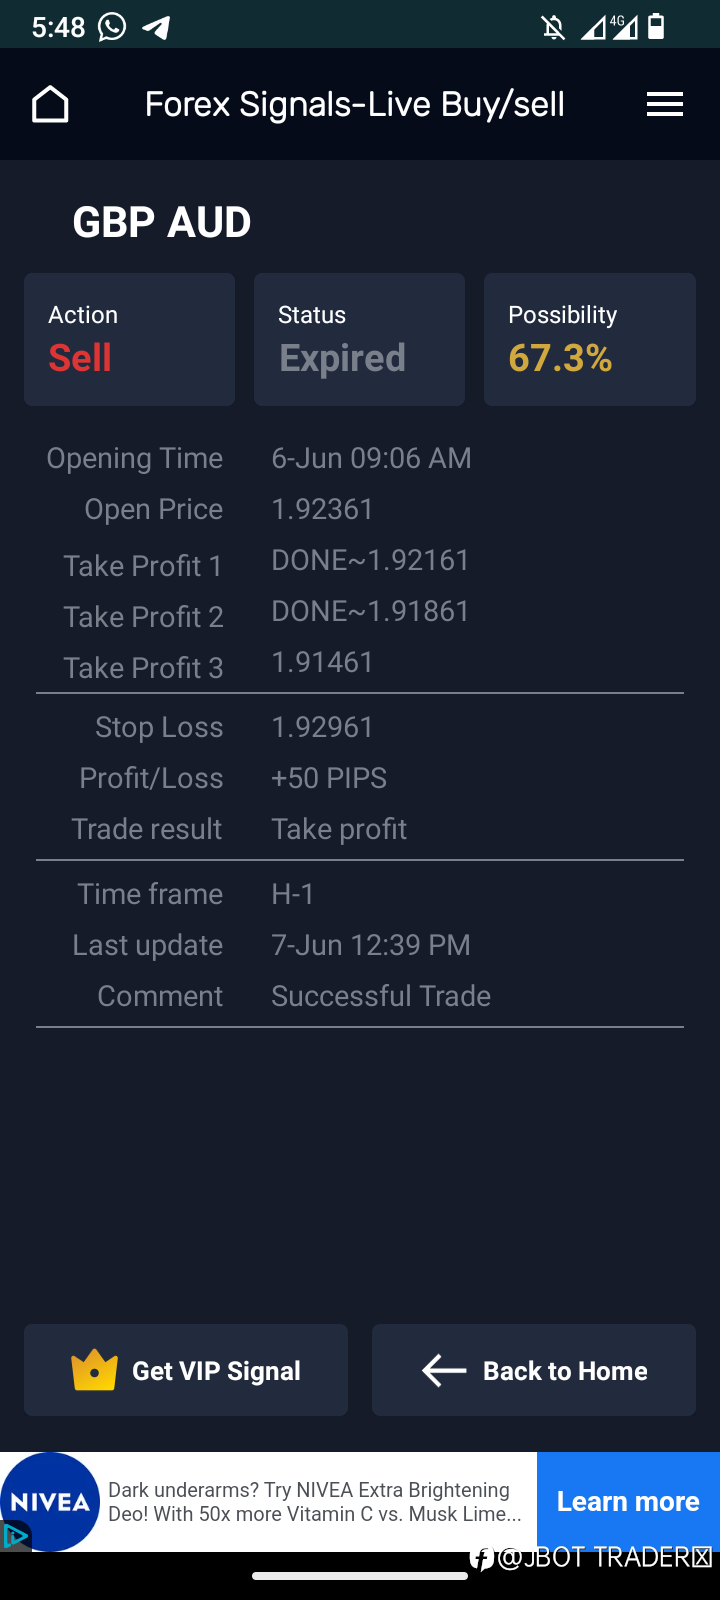Image resolution: width=720 pixels, height=1600 pixels.
Task: Tap the Telegram notification icon
Action: pyautogui.click(x=156, y=27)
